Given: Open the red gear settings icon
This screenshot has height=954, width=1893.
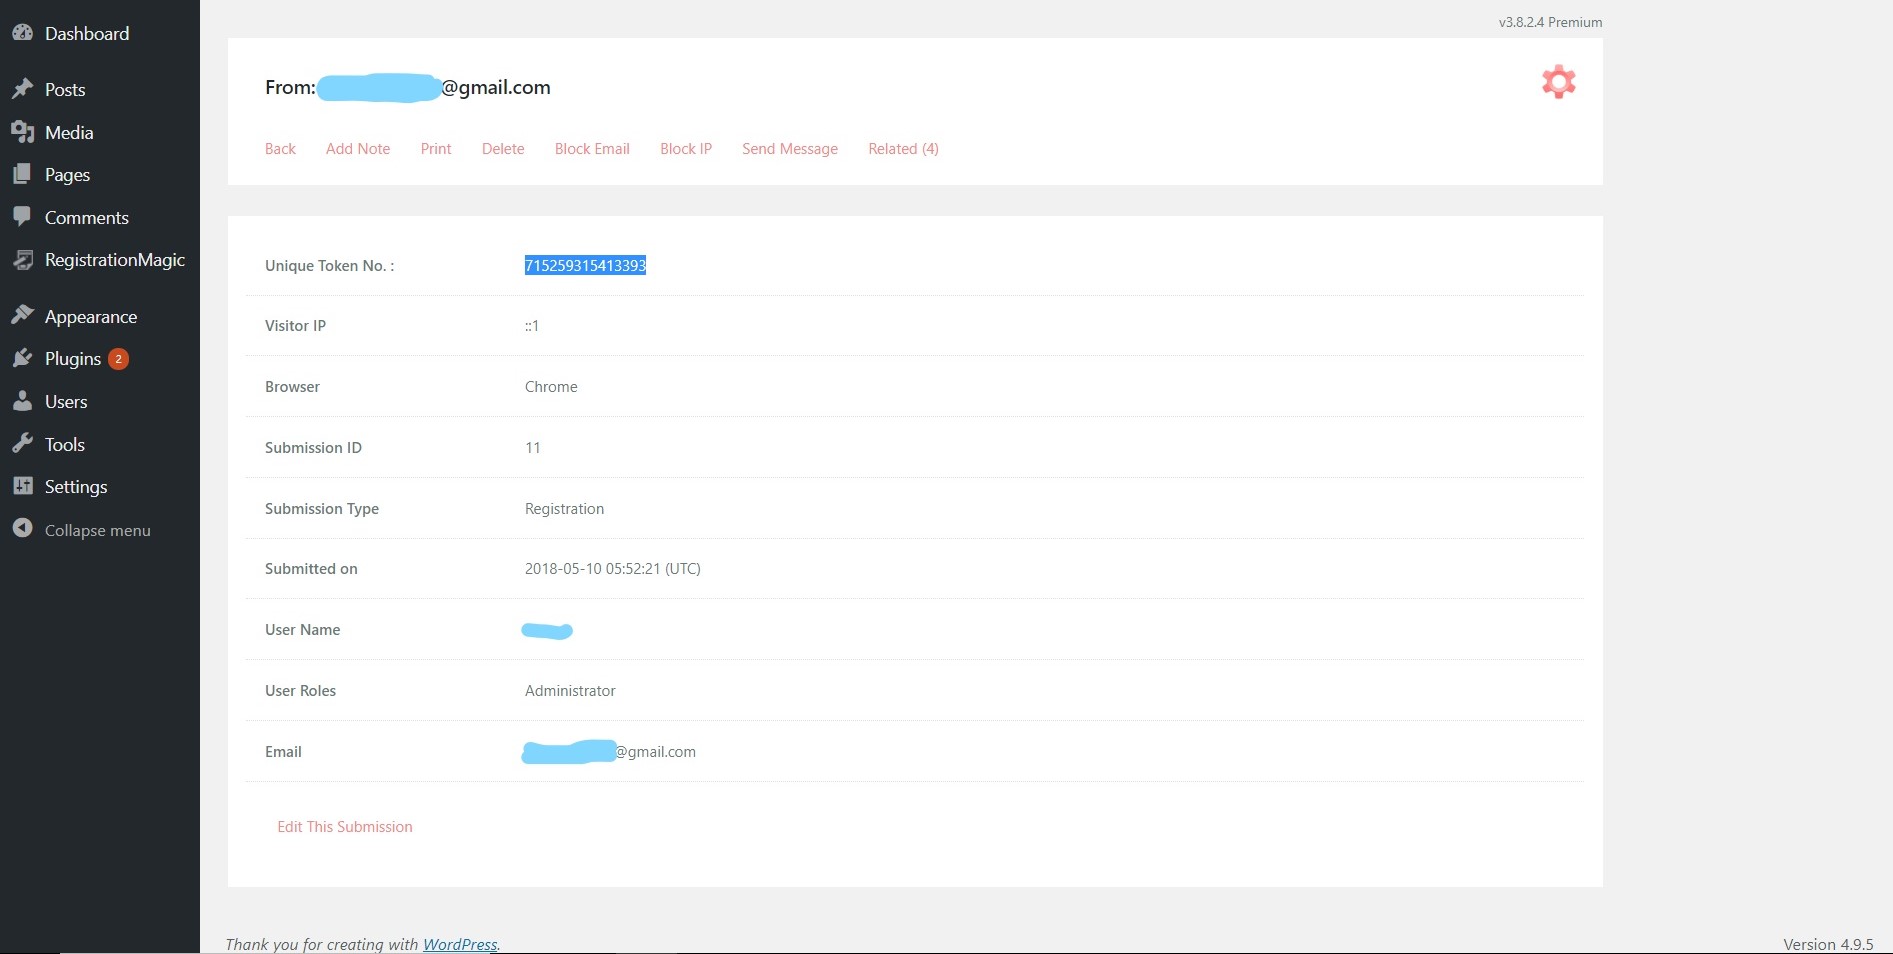Looking at the screenshot, I should click(x=1558, y=82).
